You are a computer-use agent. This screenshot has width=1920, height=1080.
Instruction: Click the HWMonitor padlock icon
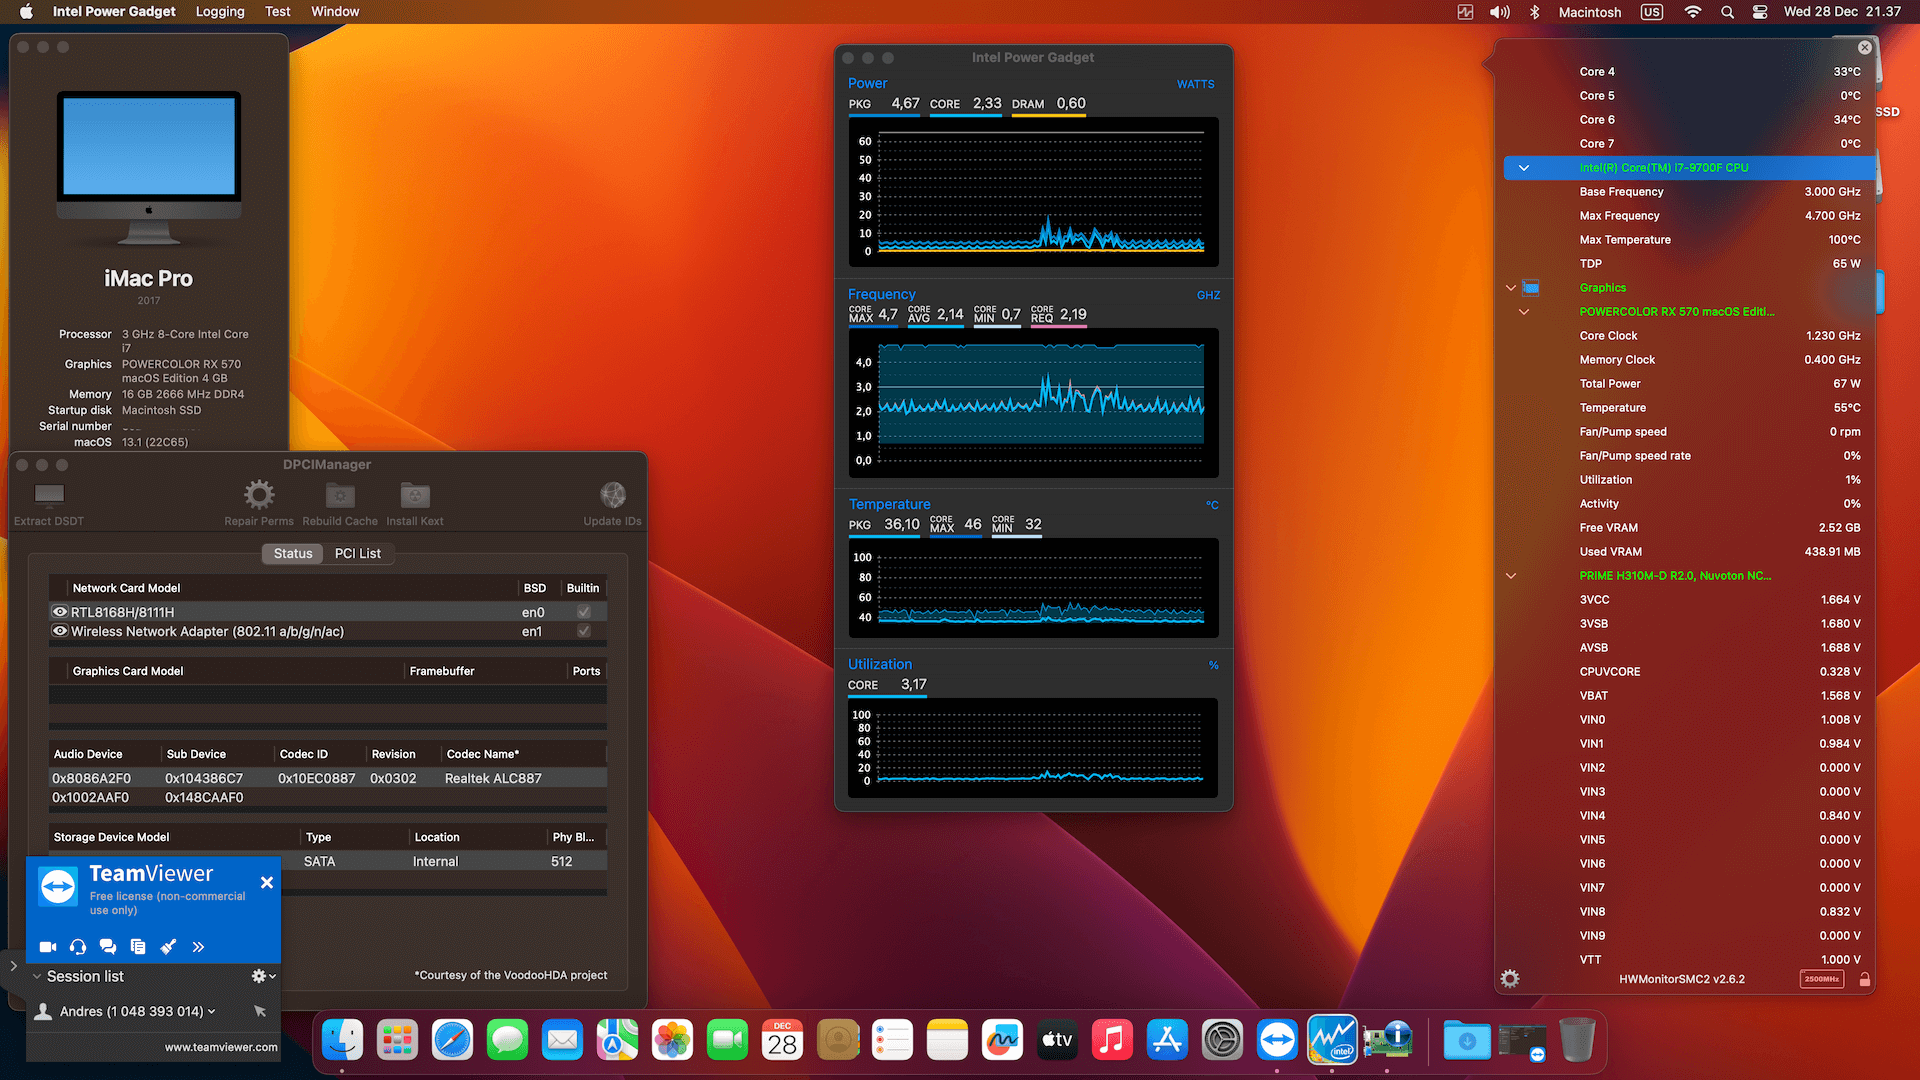pos(1865,979)
